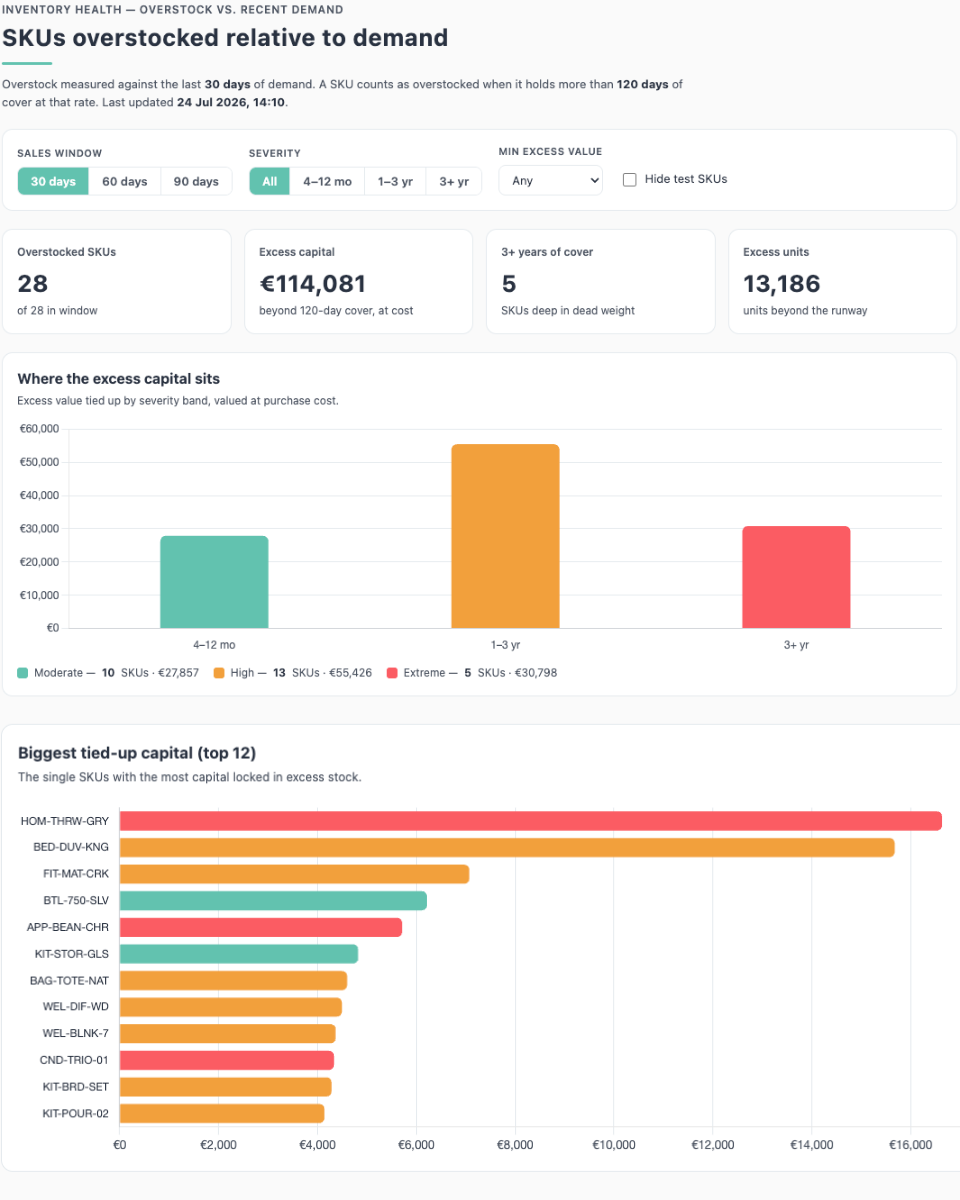
Task: Click the KIT-POUR-02 axis label
Action: coord(76,1113)
